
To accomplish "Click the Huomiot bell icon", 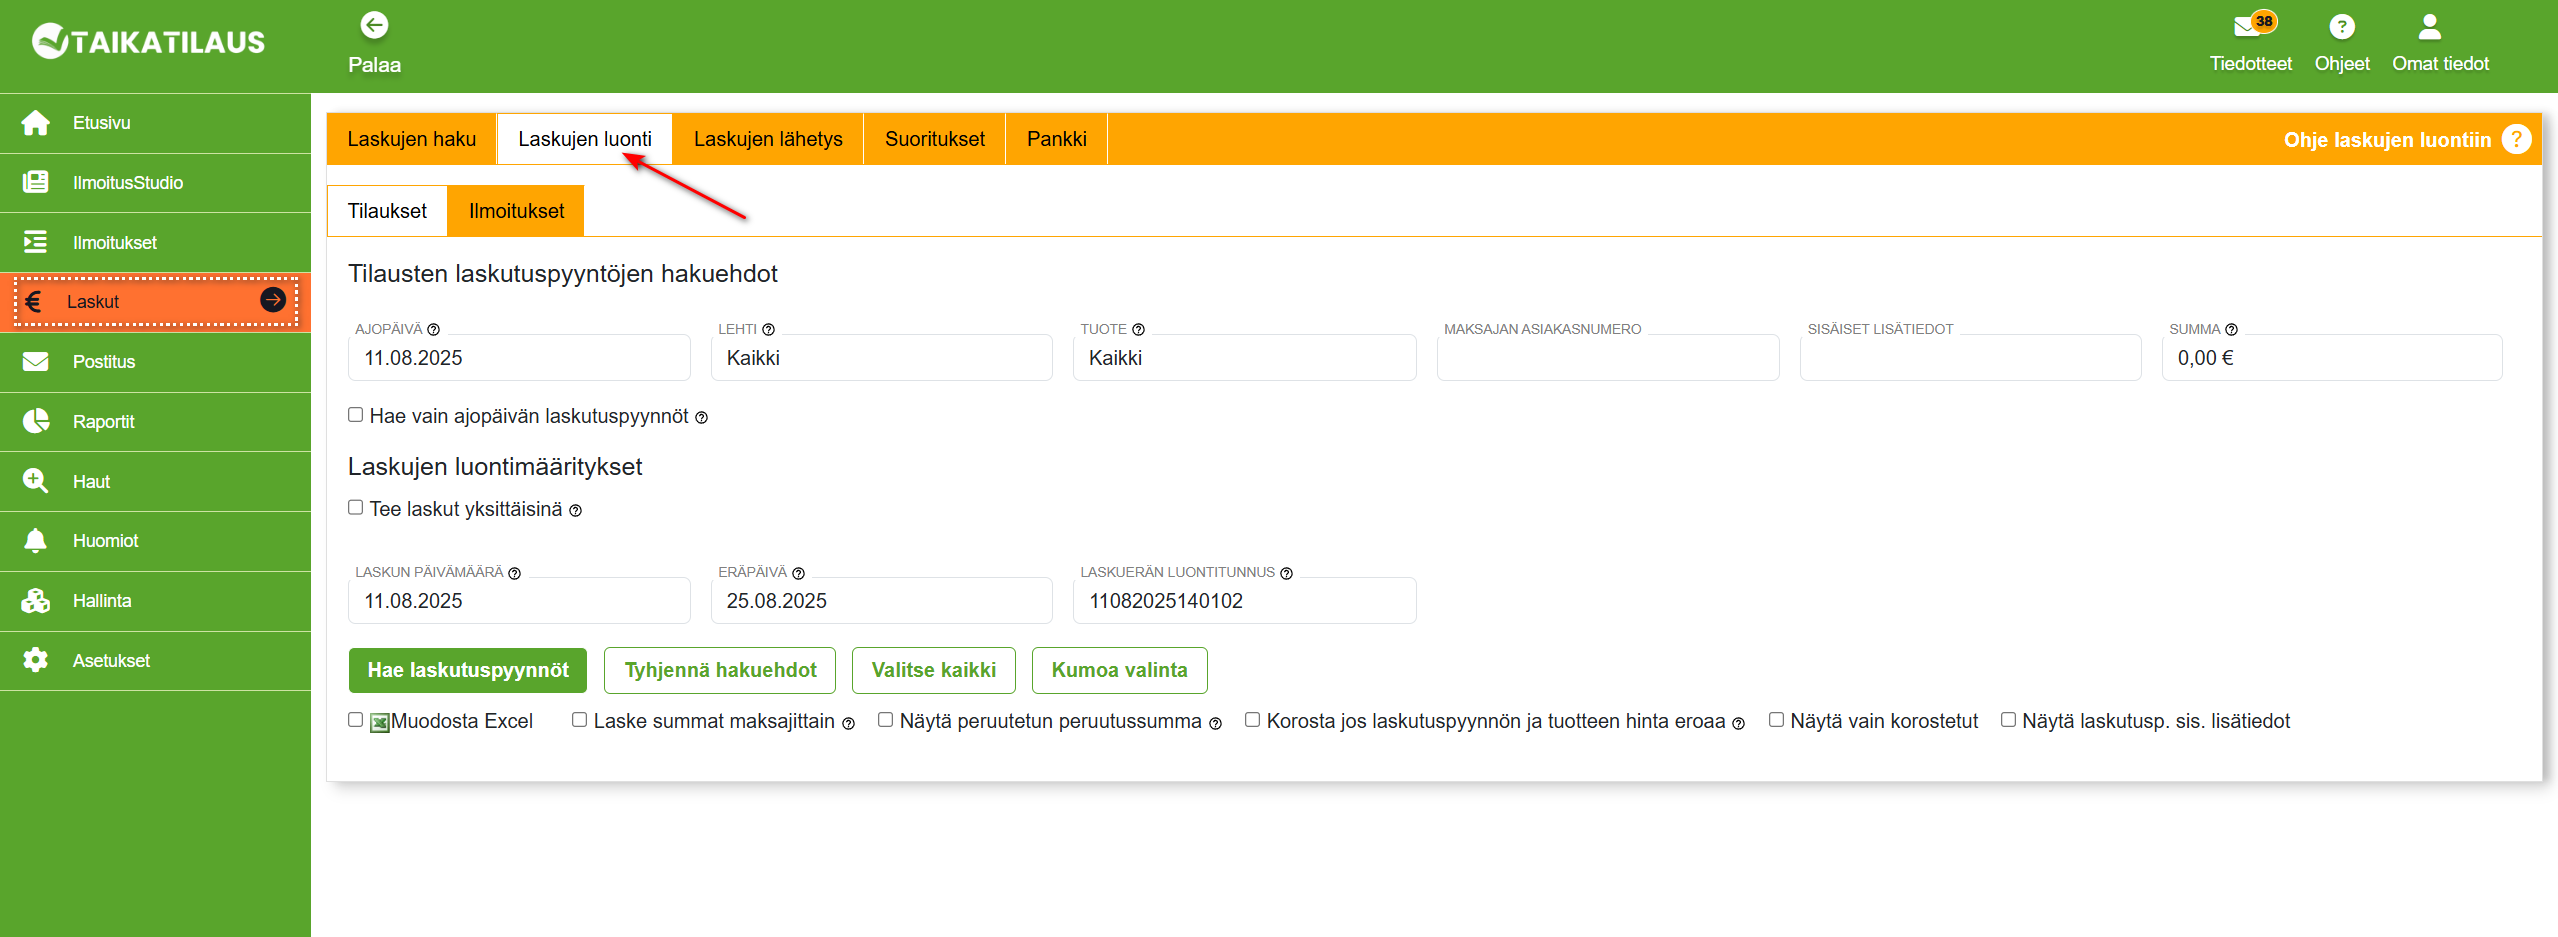I will (36, 541).
